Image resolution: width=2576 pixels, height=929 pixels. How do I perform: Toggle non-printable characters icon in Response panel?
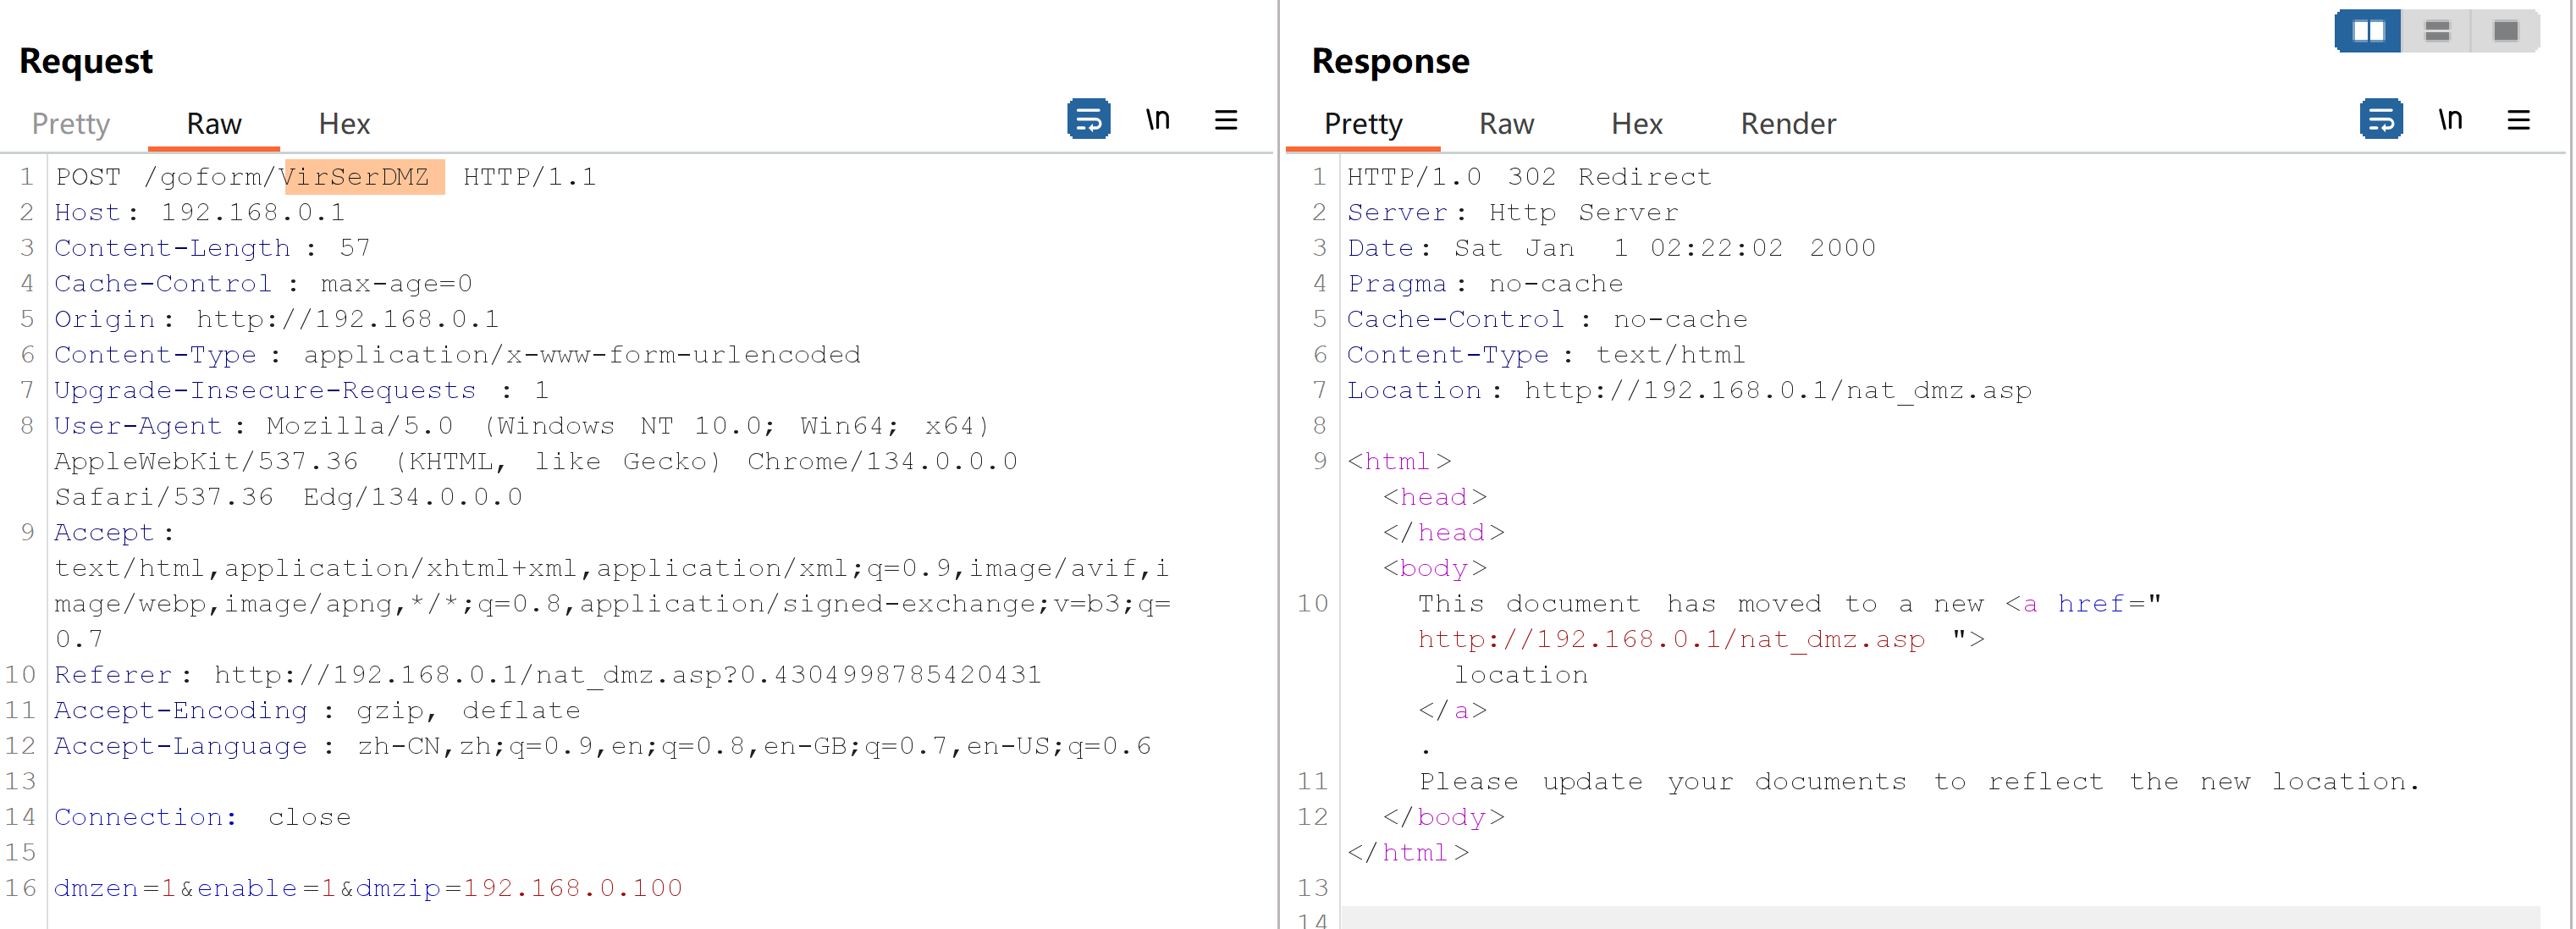[x=2449, y=120]
